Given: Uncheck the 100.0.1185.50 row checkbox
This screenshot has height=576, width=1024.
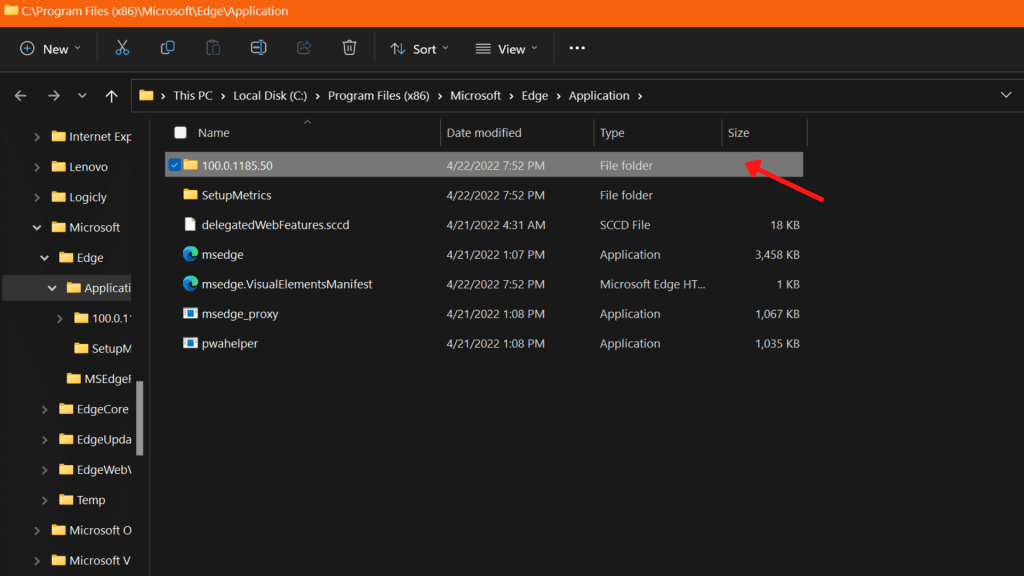Looking at the screenshot, I should [174, 165].
